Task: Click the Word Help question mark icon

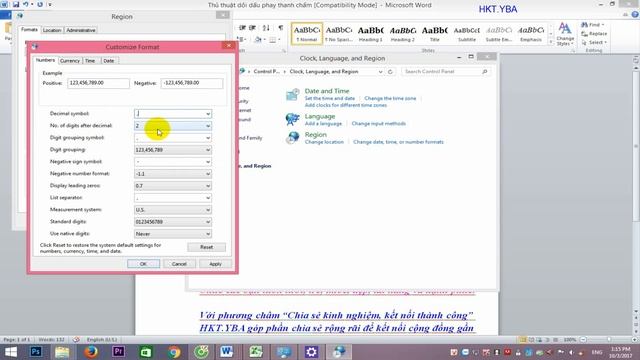Action: [635, 14]
